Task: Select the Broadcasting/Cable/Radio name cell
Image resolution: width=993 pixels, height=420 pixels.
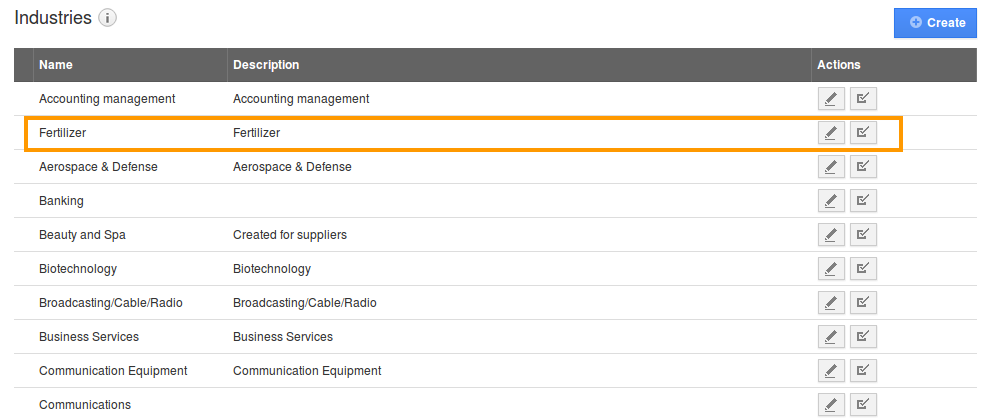Action: [x=111, y=303]
